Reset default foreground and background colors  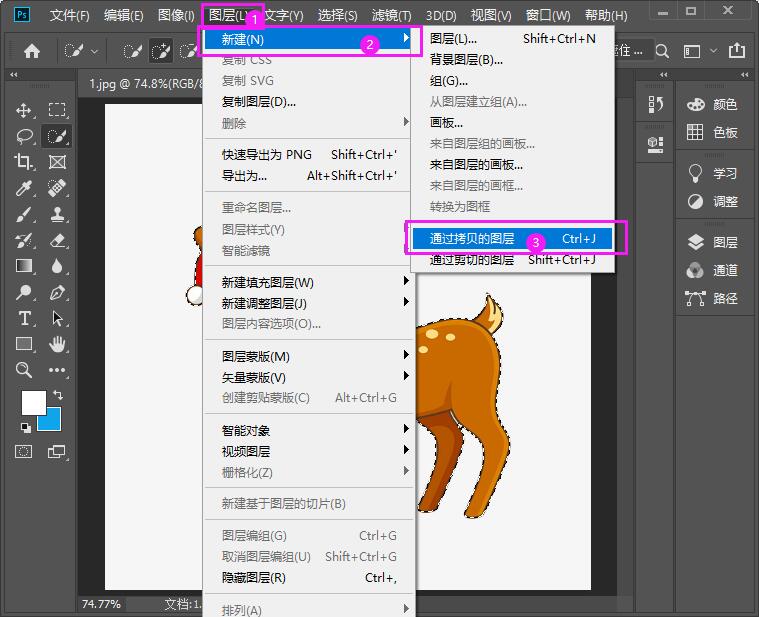(x=26, y=427)
